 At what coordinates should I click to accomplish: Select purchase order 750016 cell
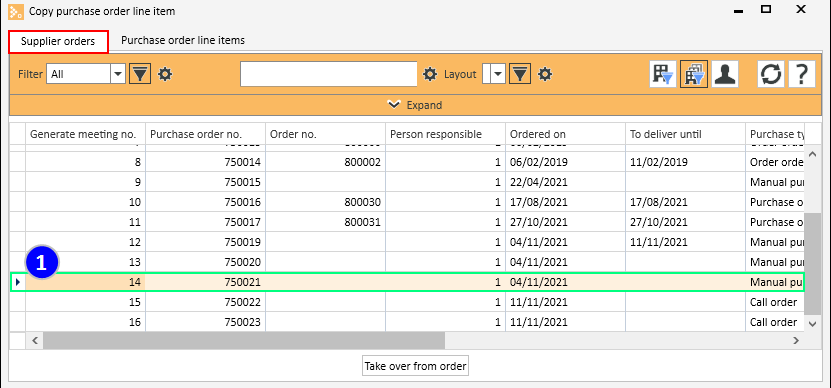tap(205, 202)
